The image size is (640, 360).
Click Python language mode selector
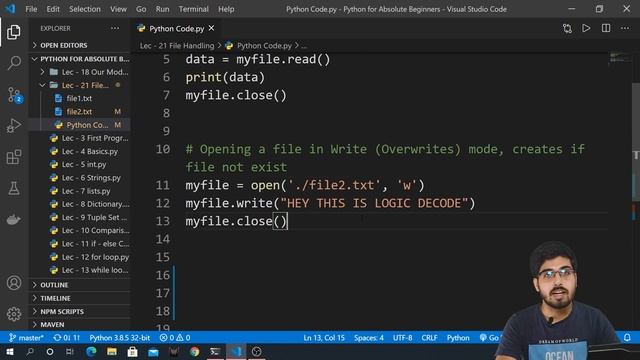(x=458, y=338)
